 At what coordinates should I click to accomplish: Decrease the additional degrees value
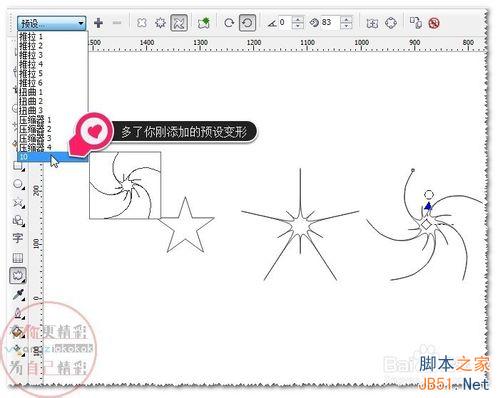point(346,26)
